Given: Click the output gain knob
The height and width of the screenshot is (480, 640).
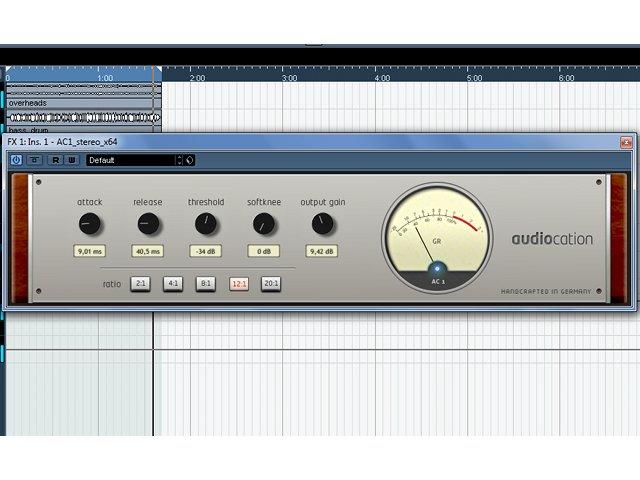Looking at the screenshot, I should click(322, 224).
